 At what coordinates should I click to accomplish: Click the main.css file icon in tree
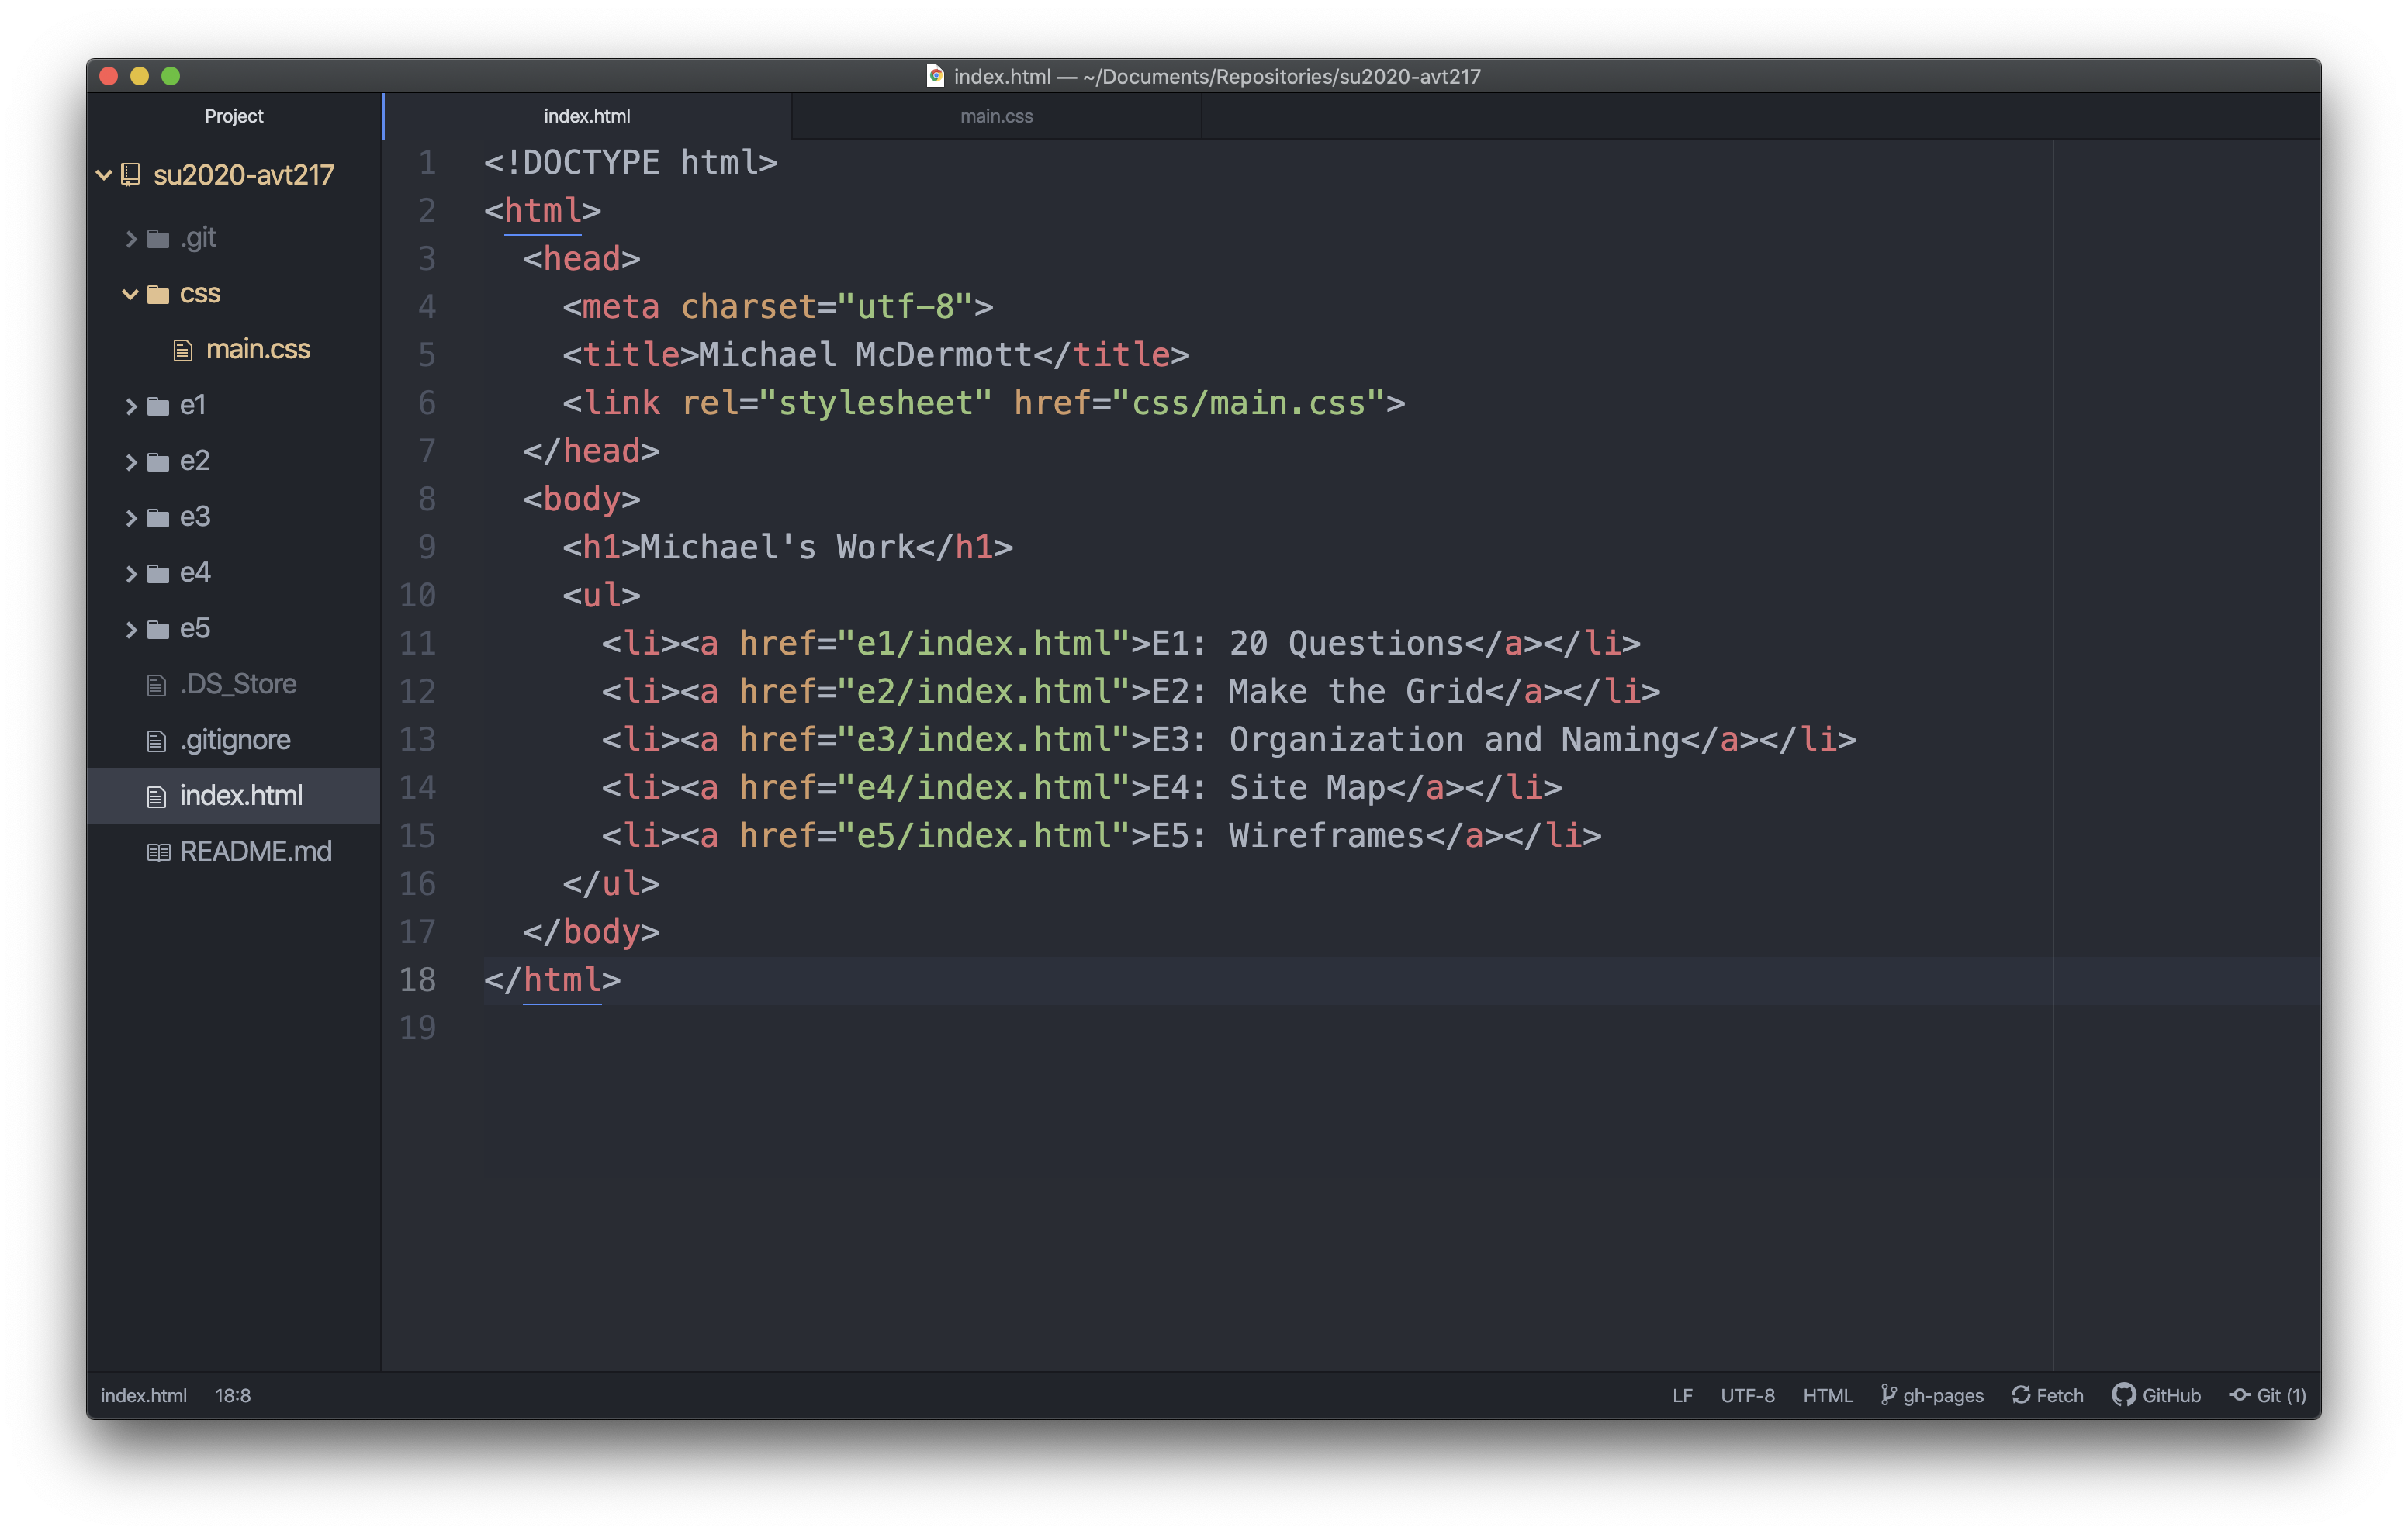point(182,350)
